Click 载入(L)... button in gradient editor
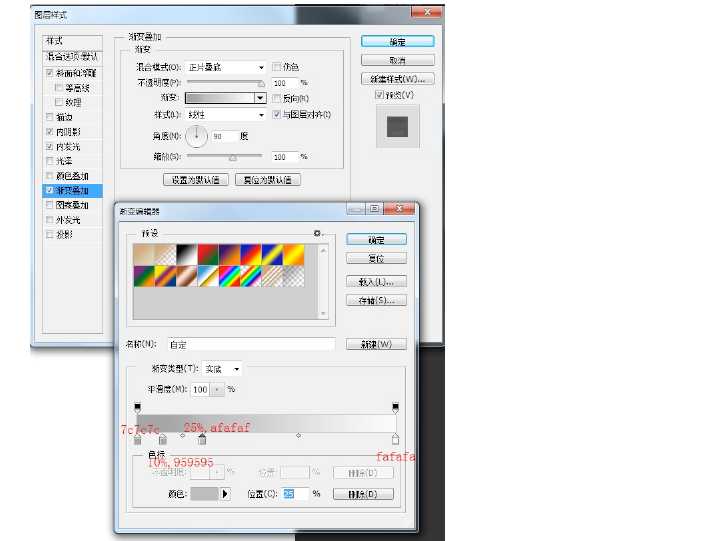The image size is (720, 541). point(376,282)
